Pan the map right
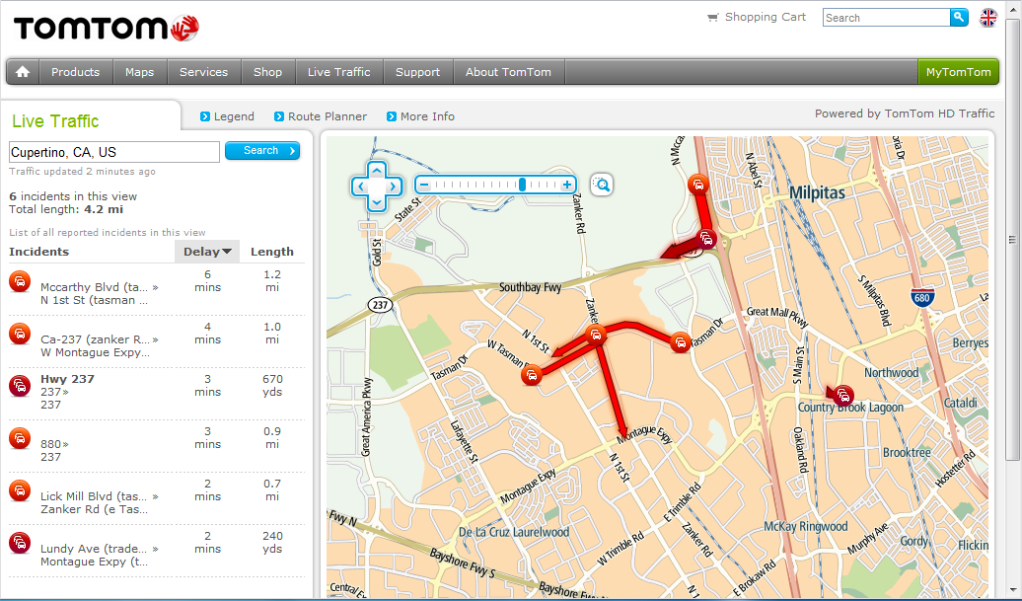1022x601 pixels. (393, 186)
